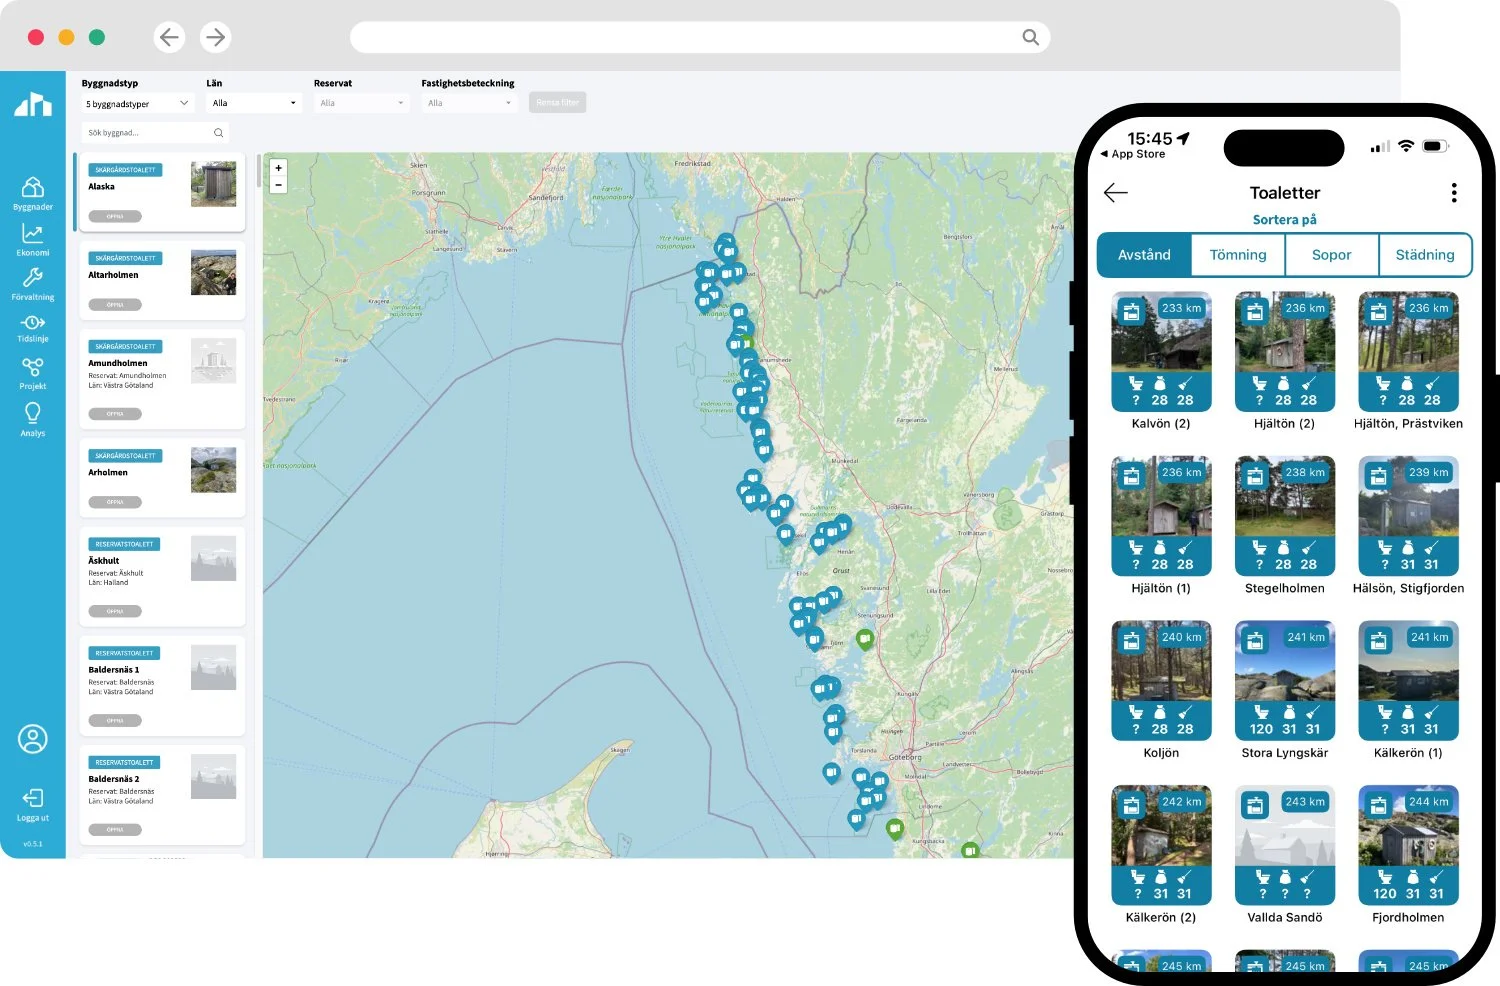Open the Tidslinje timeline section

33,328
